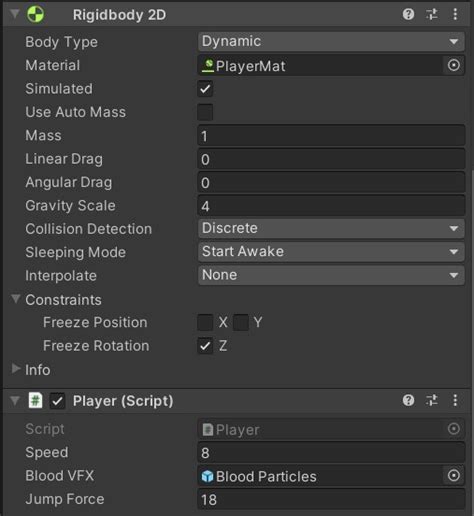
Task: Click the Freeze Rotation label
Action: point(96,346)
